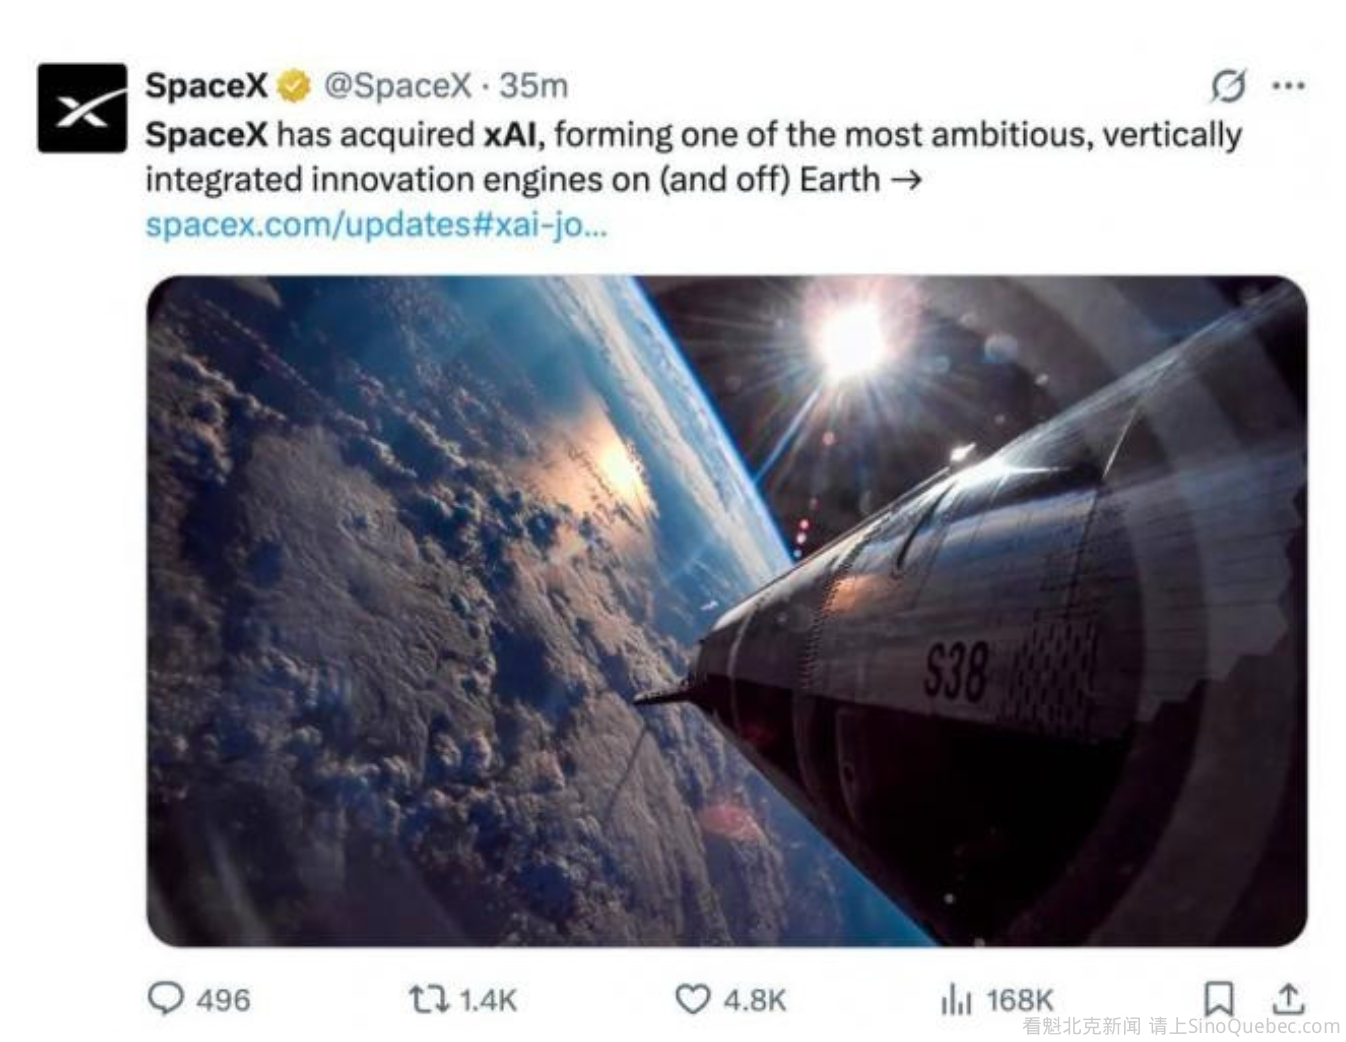1346x1042 pixels.
Task: Click the gold verified badge
Action: tap(293, 86)
